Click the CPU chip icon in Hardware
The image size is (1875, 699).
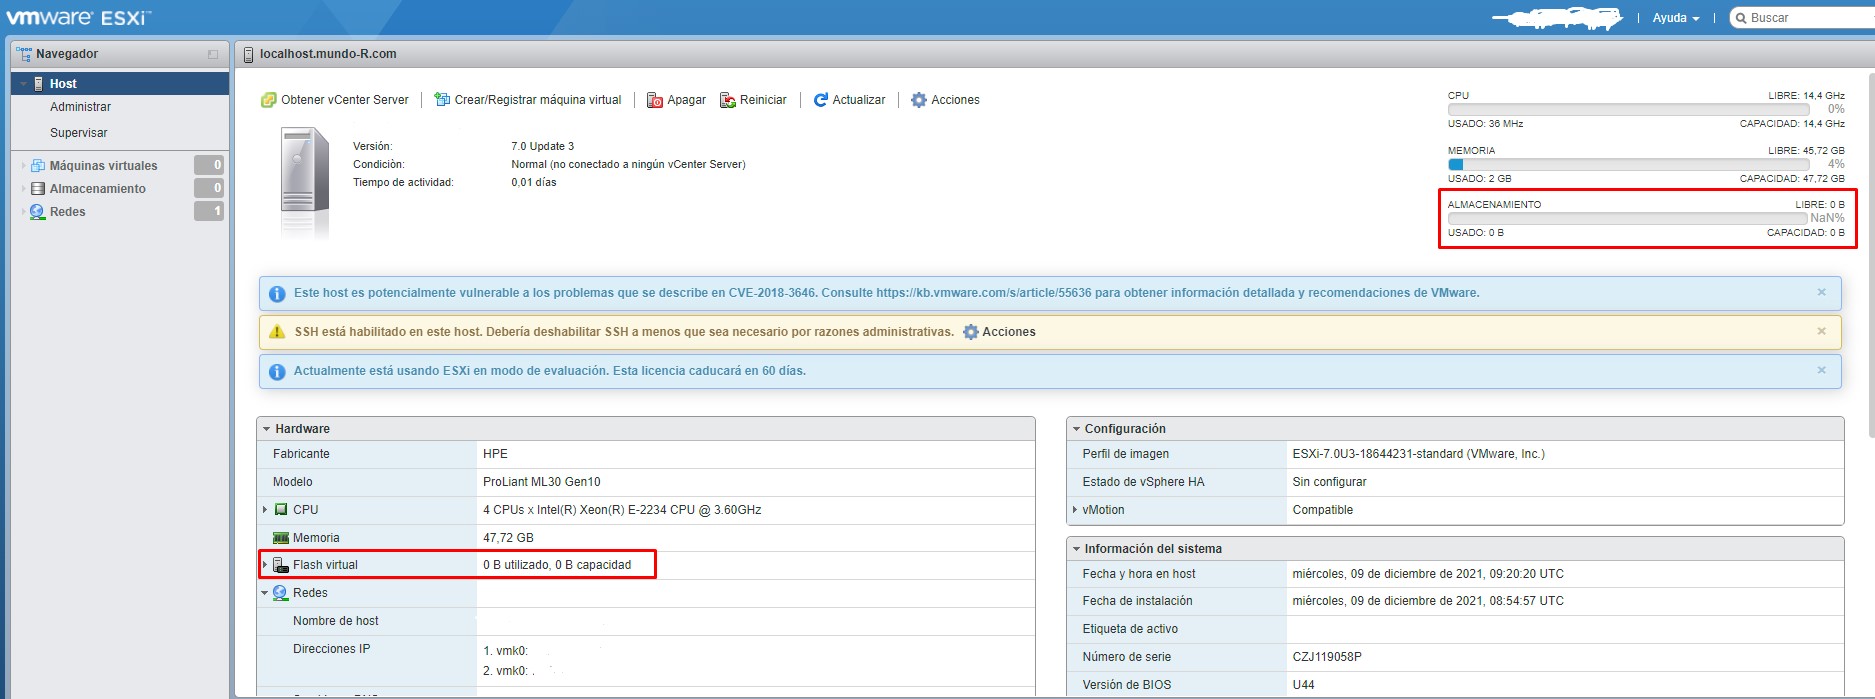pyautogui.click(x=281, y=510)
